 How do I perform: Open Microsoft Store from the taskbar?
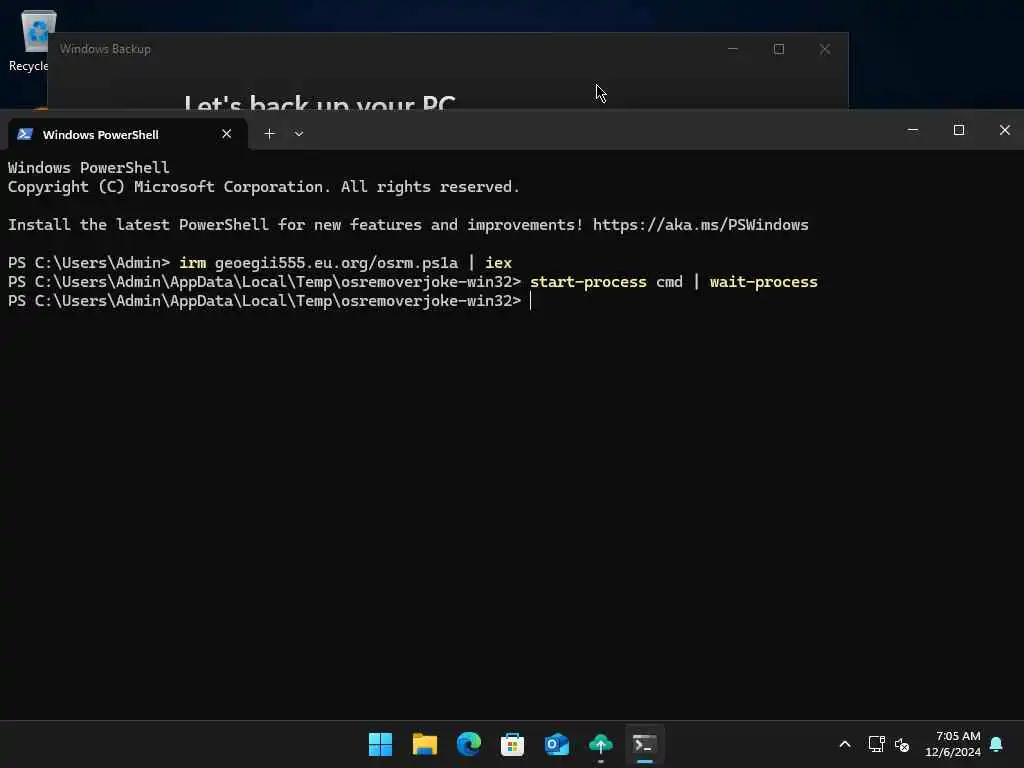(x=513, y=744)
